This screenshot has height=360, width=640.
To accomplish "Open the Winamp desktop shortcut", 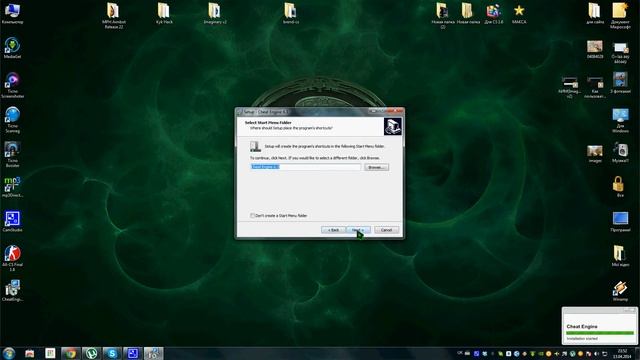I will click(620, 290).
